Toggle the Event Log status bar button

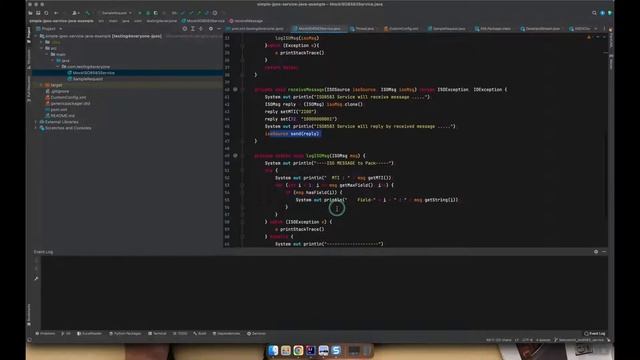click(x=595, y=333)
